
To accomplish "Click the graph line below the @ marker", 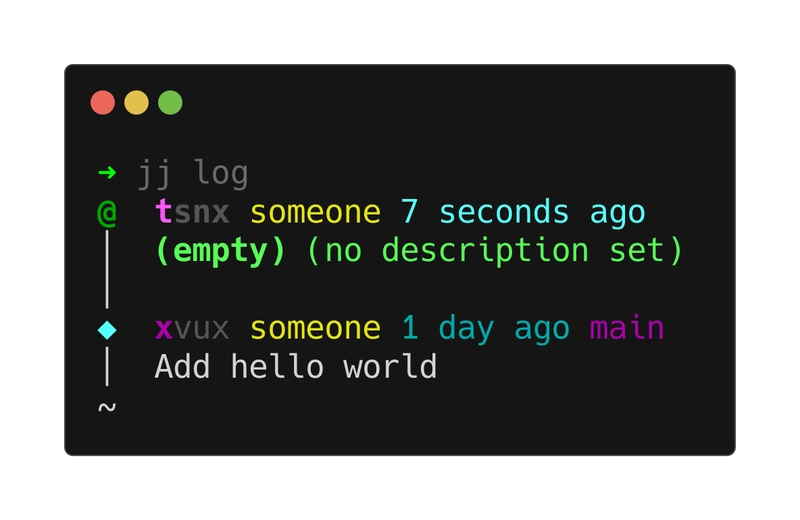I will click(107, 269).
